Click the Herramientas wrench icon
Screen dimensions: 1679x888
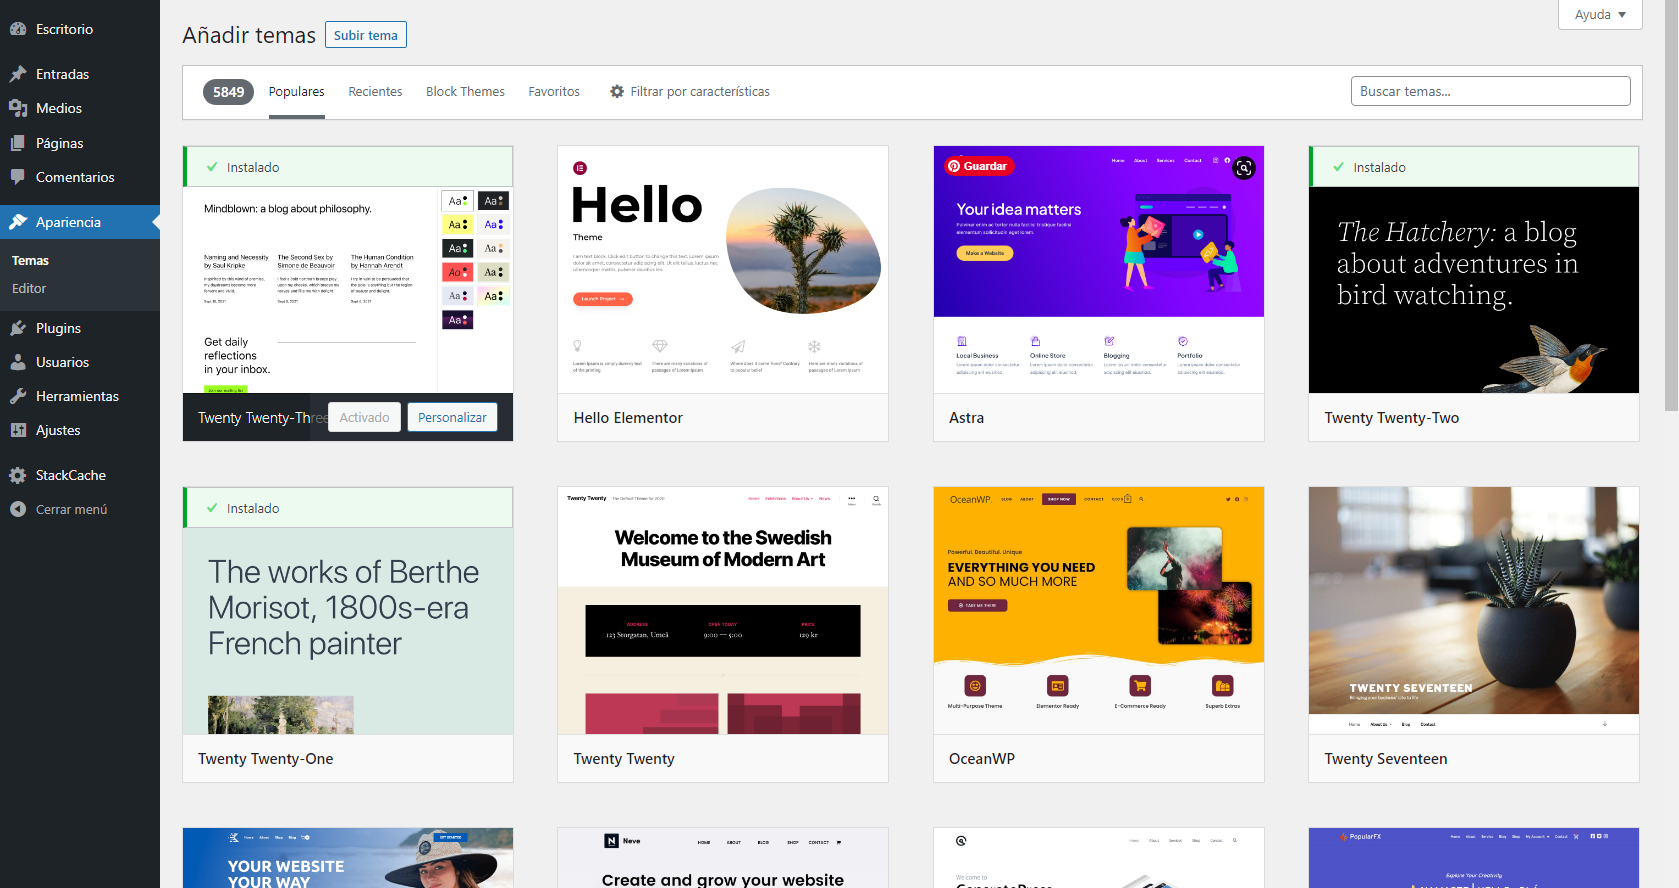18,396
